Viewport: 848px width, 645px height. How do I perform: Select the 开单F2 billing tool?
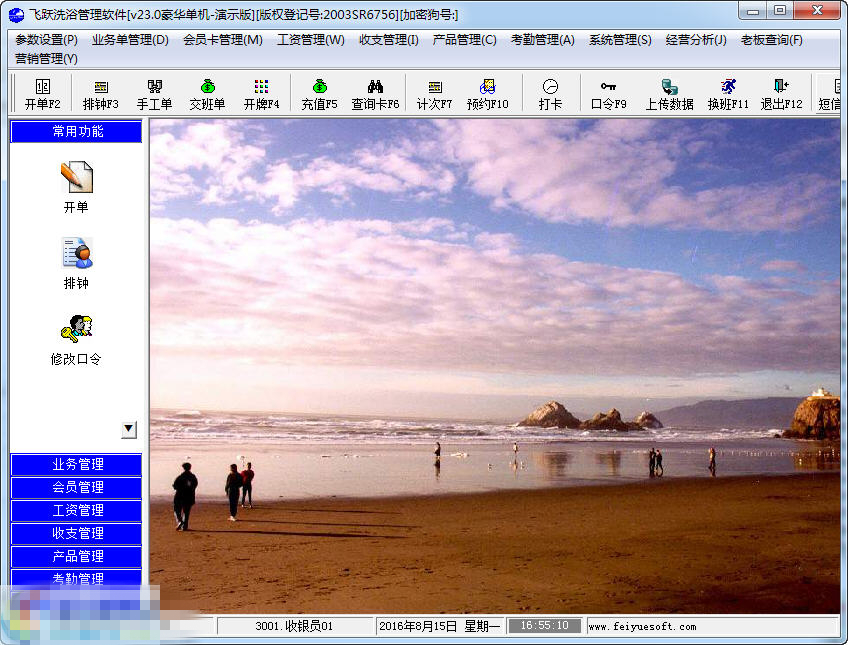click(x=41, y=93)
